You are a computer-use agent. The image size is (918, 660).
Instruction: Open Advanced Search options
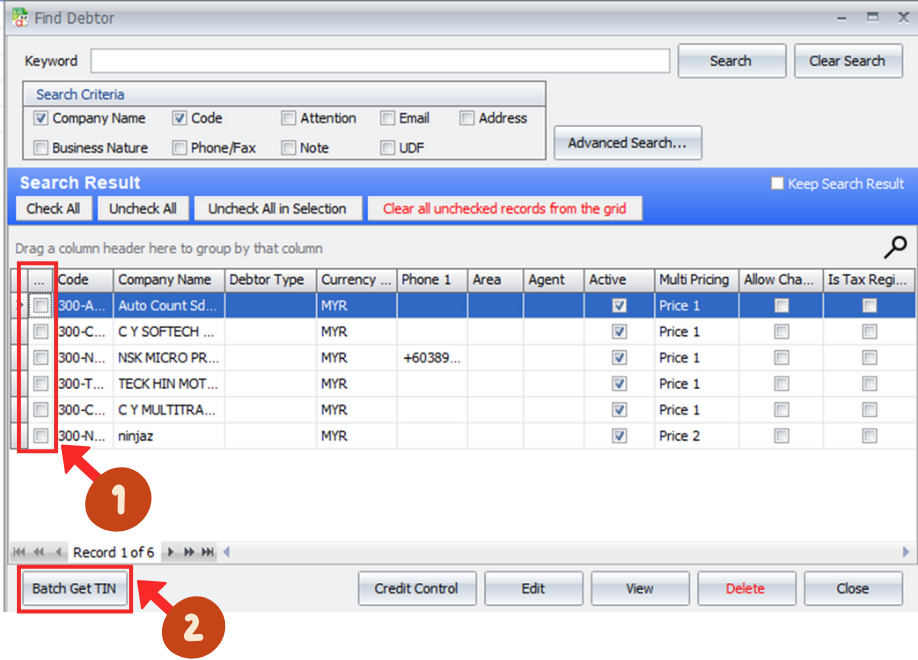click(x=627, y=143)
